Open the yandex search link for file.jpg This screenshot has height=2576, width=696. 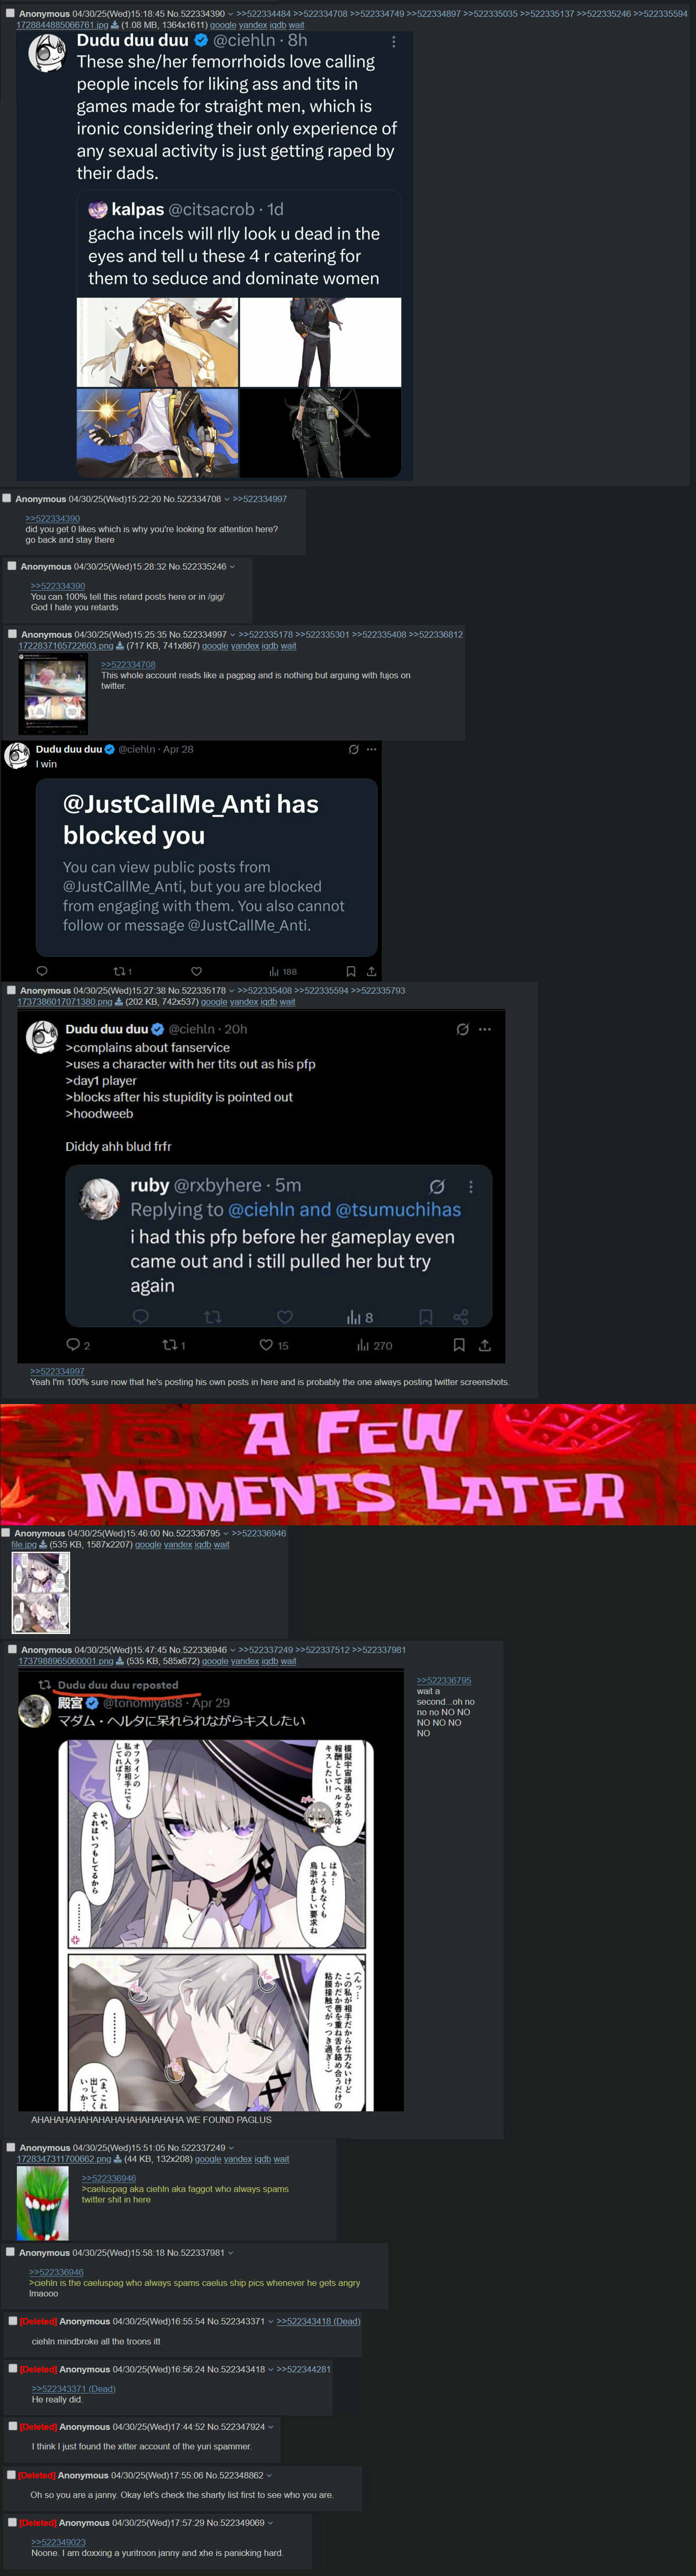point(178,1544)
